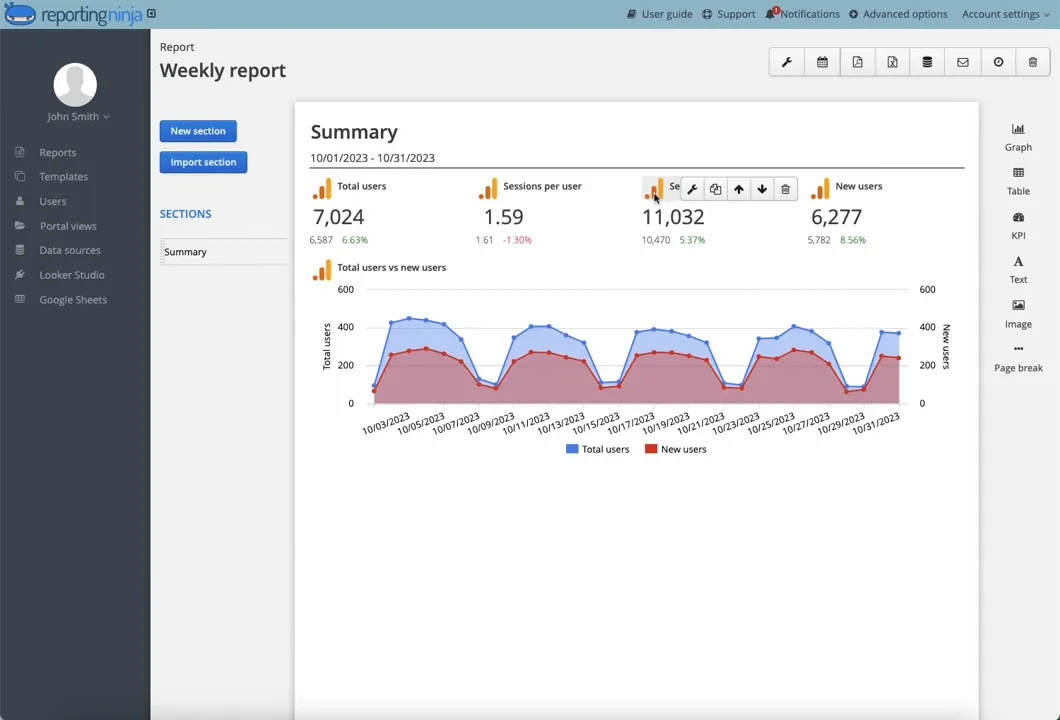
Task: Click the Import section button
Action: (203, 162)
